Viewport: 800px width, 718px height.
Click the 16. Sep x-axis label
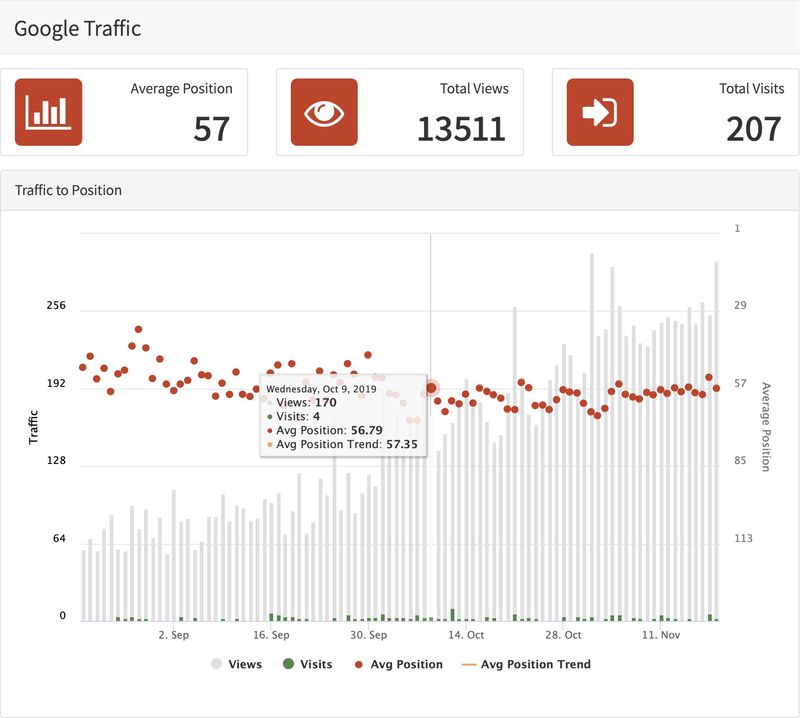click(x=271, y=635)
